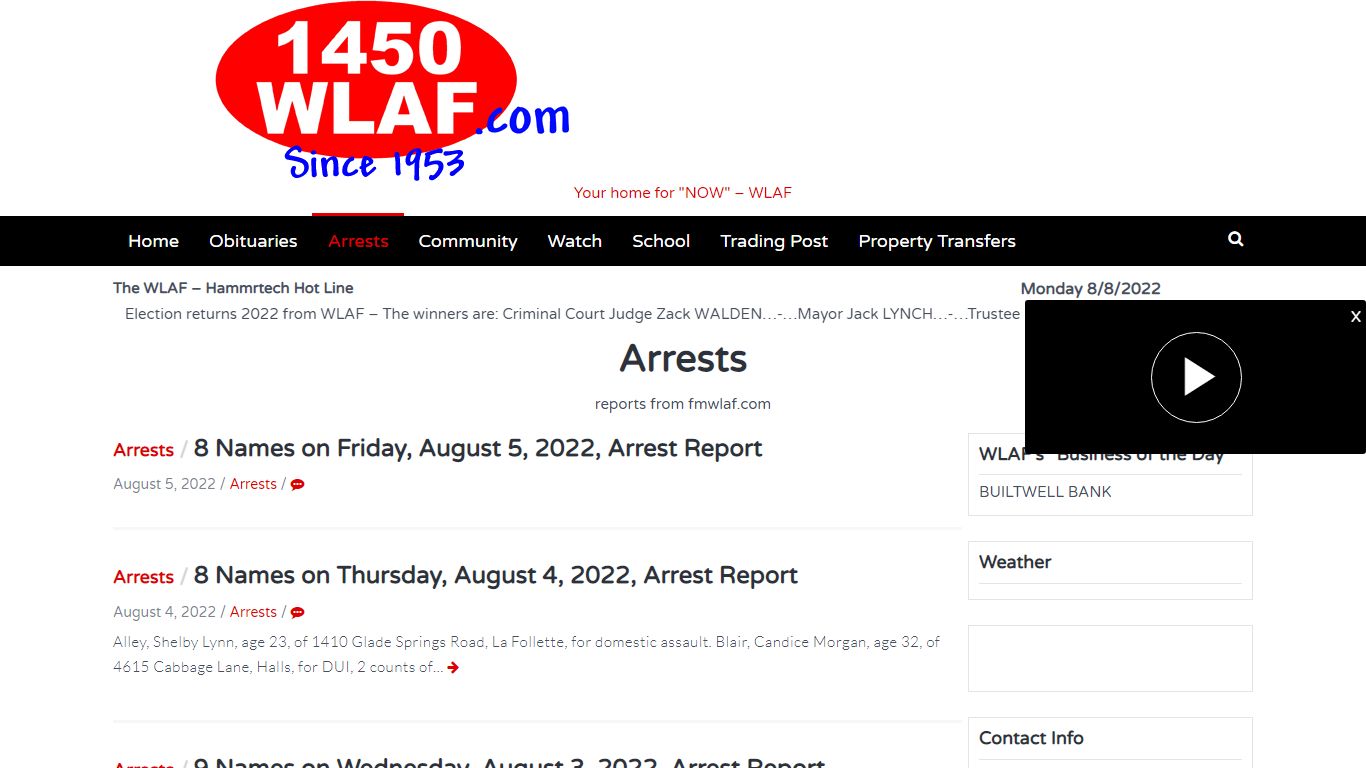Click the WLAF – Hammrtech Hot Line heading
Screen dimensions: 1366x768
tap(233, 288)
